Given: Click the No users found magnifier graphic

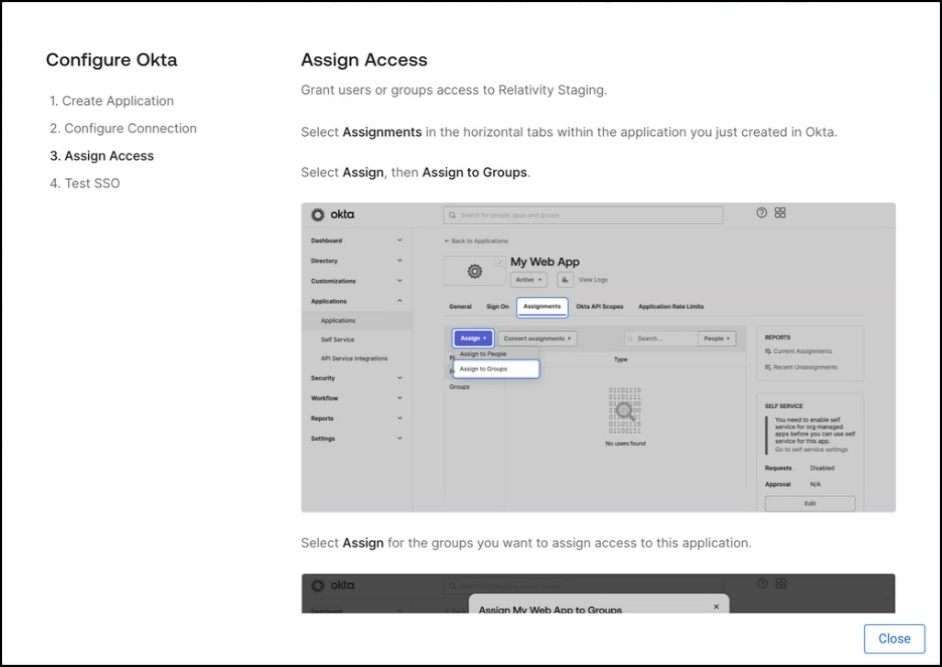Looking at the screenshot, I should coord(625,410).
